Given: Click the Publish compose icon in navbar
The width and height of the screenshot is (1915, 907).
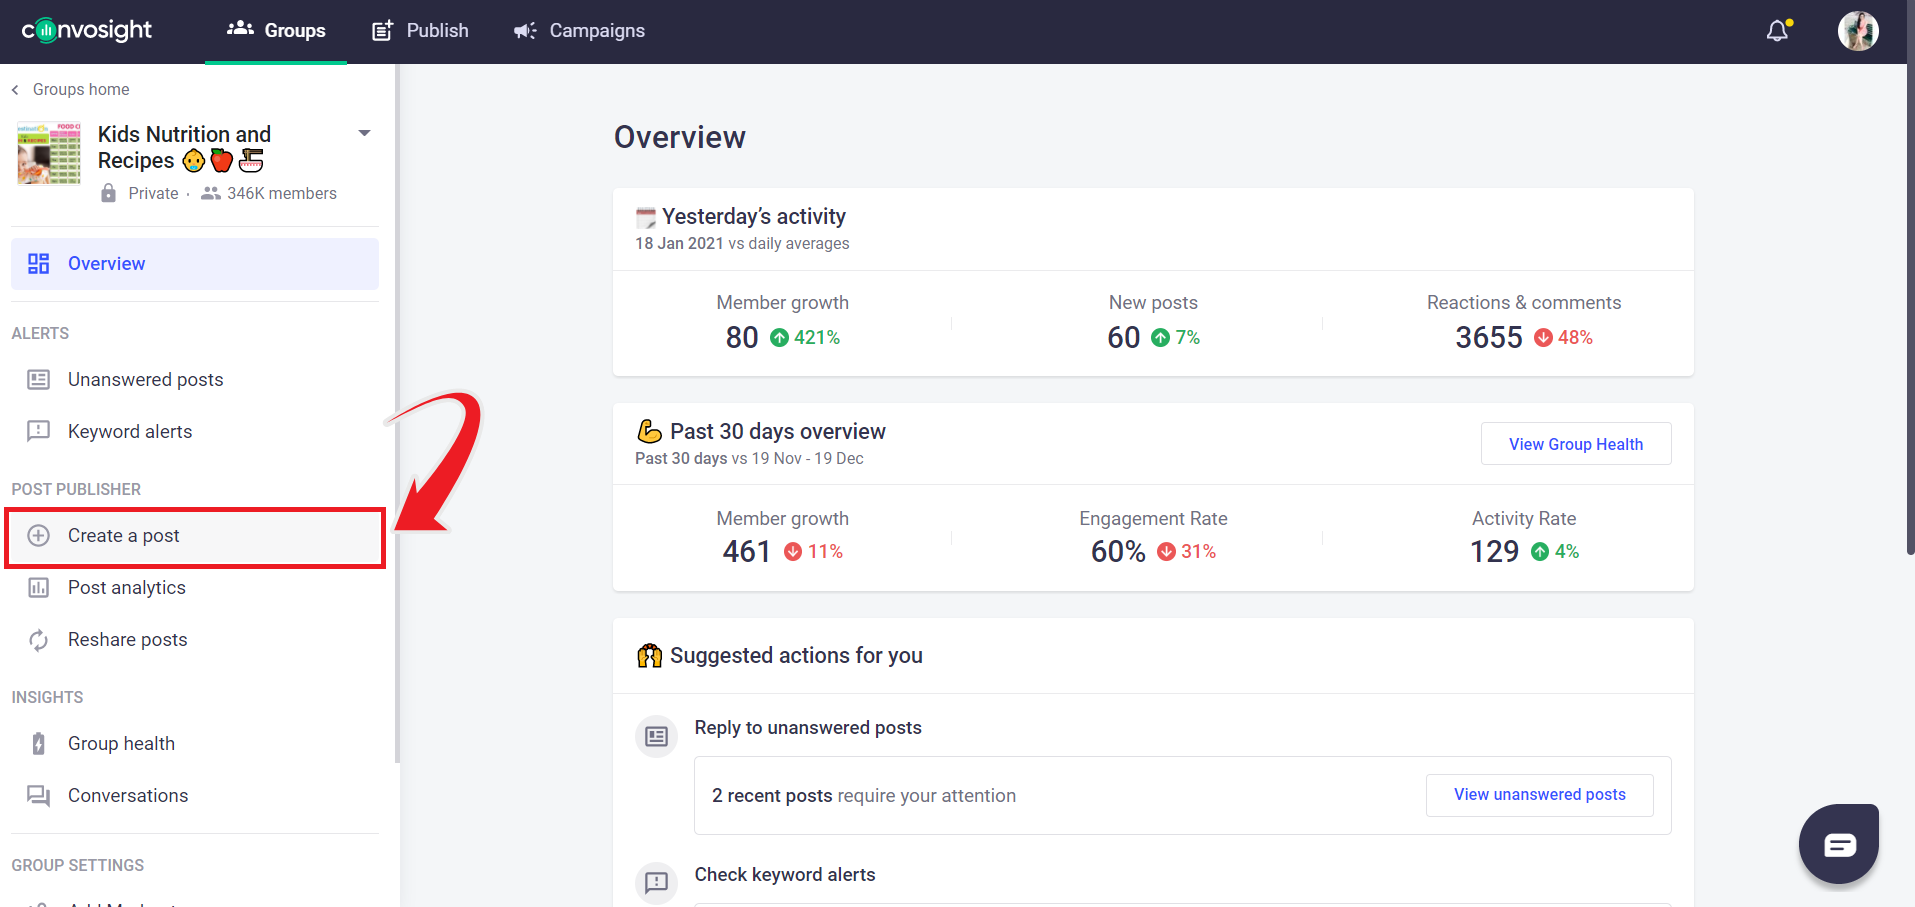Looking at the screenshot, I should click(x=382, y=31).
